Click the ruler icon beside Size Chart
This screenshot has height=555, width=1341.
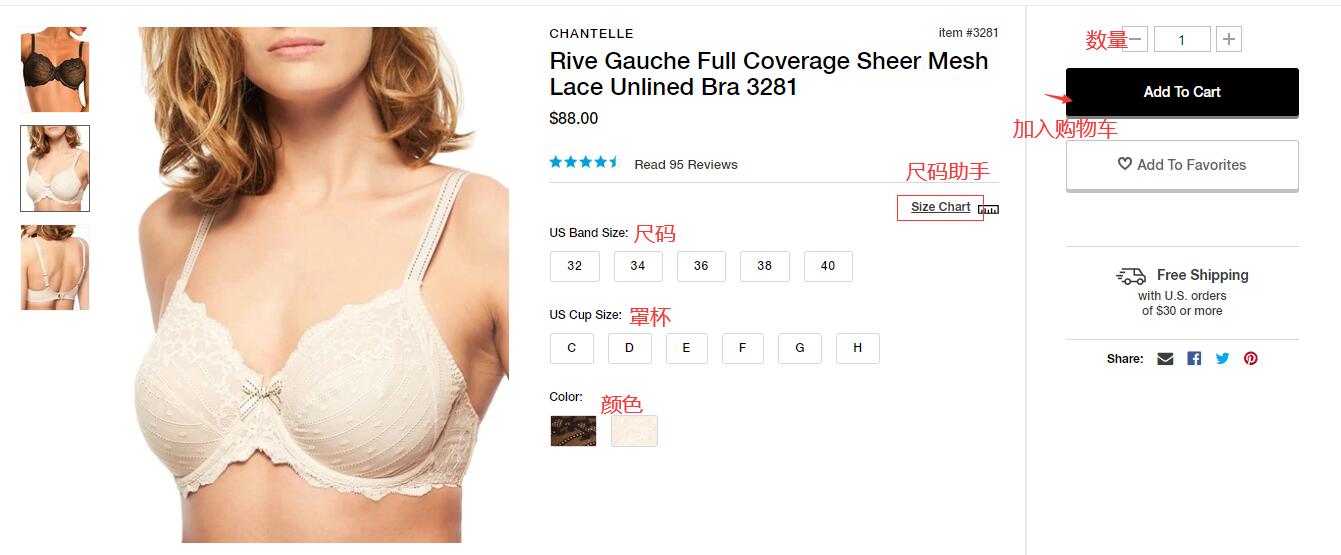pos(989,209)
